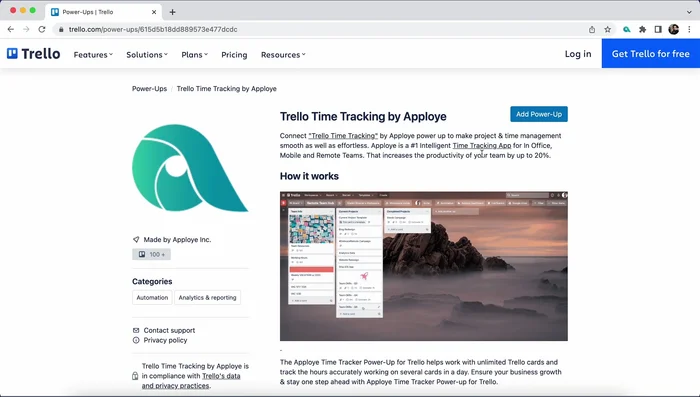This screenshot has height=397, width=700.
Task: Open the Apploye browser extension icon
Action: coord(627,29)
